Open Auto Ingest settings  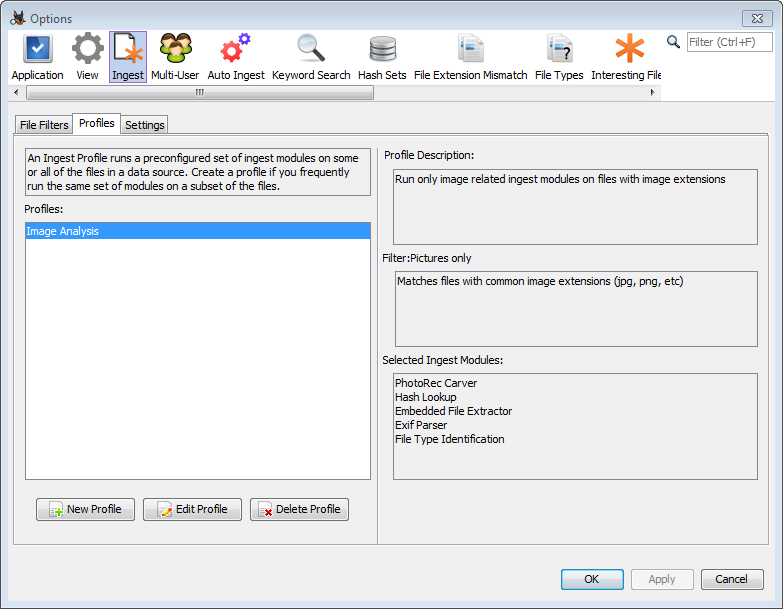coord(235,57)
